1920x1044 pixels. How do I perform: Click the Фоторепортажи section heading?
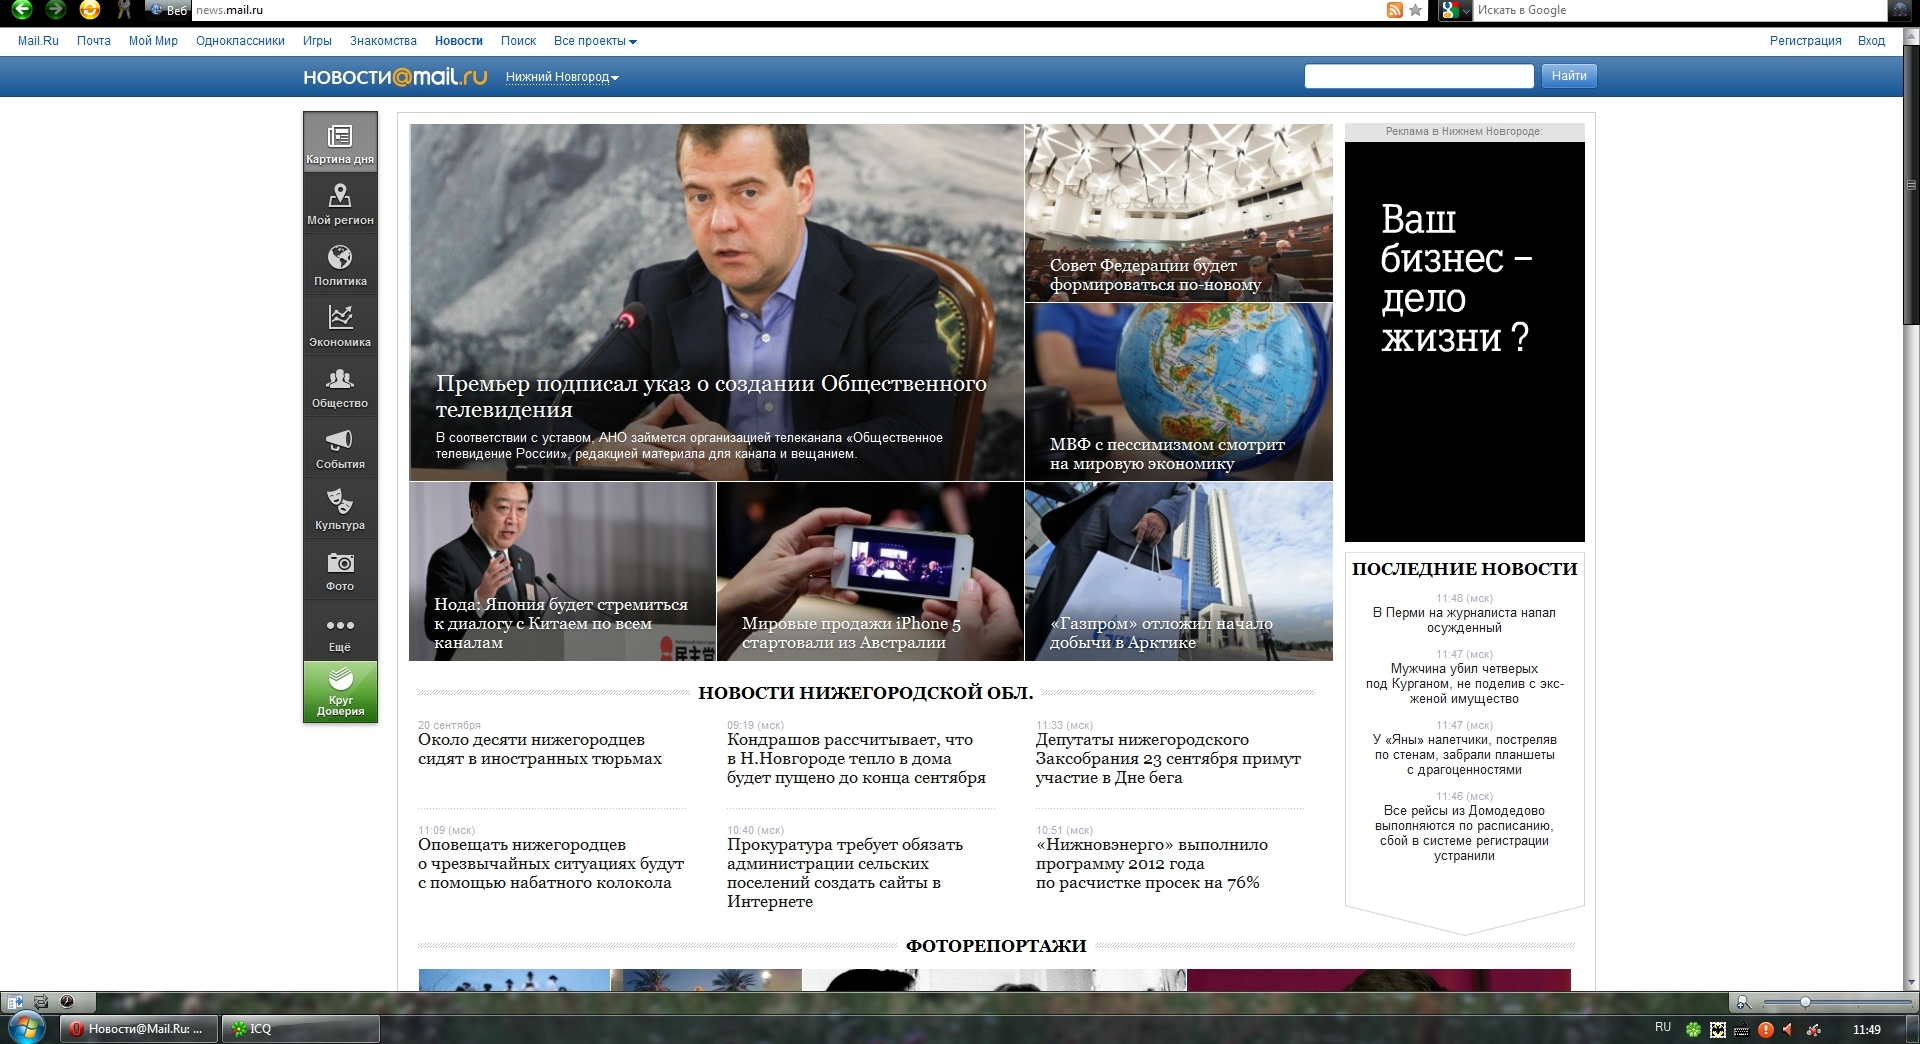tap(996, 946)
